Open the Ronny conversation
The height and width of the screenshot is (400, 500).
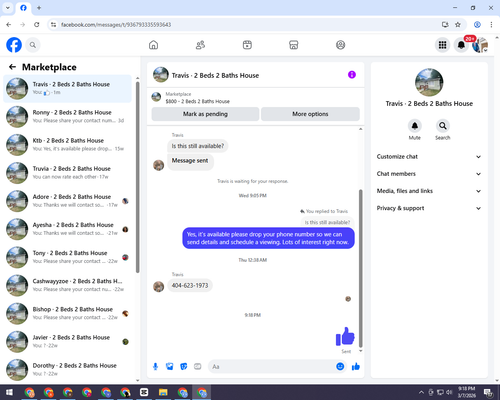pos(67,117)
